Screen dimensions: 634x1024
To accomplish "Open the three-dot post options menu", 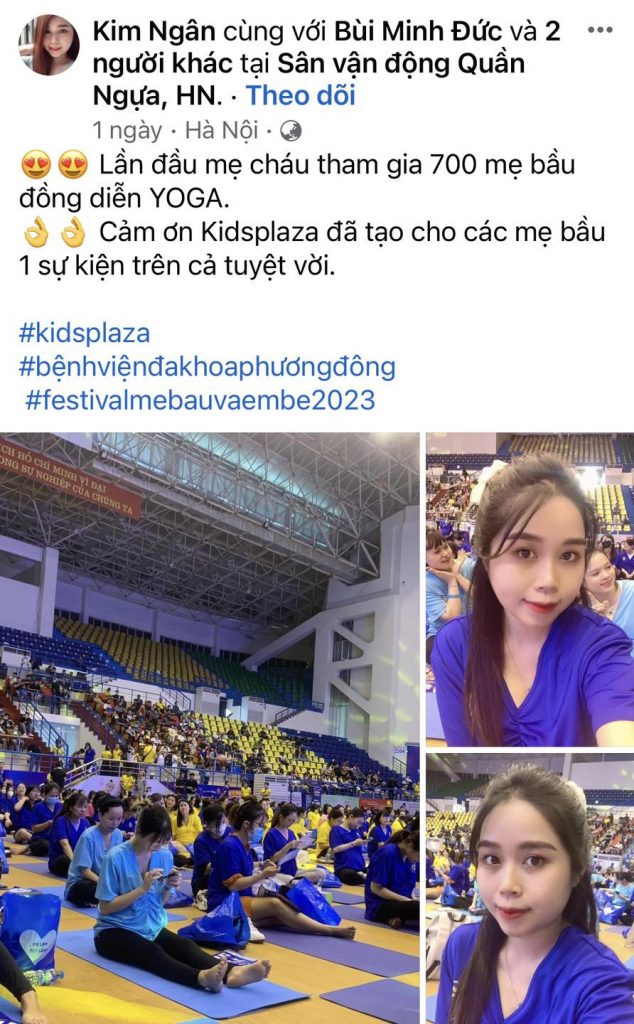I will 600,29.
